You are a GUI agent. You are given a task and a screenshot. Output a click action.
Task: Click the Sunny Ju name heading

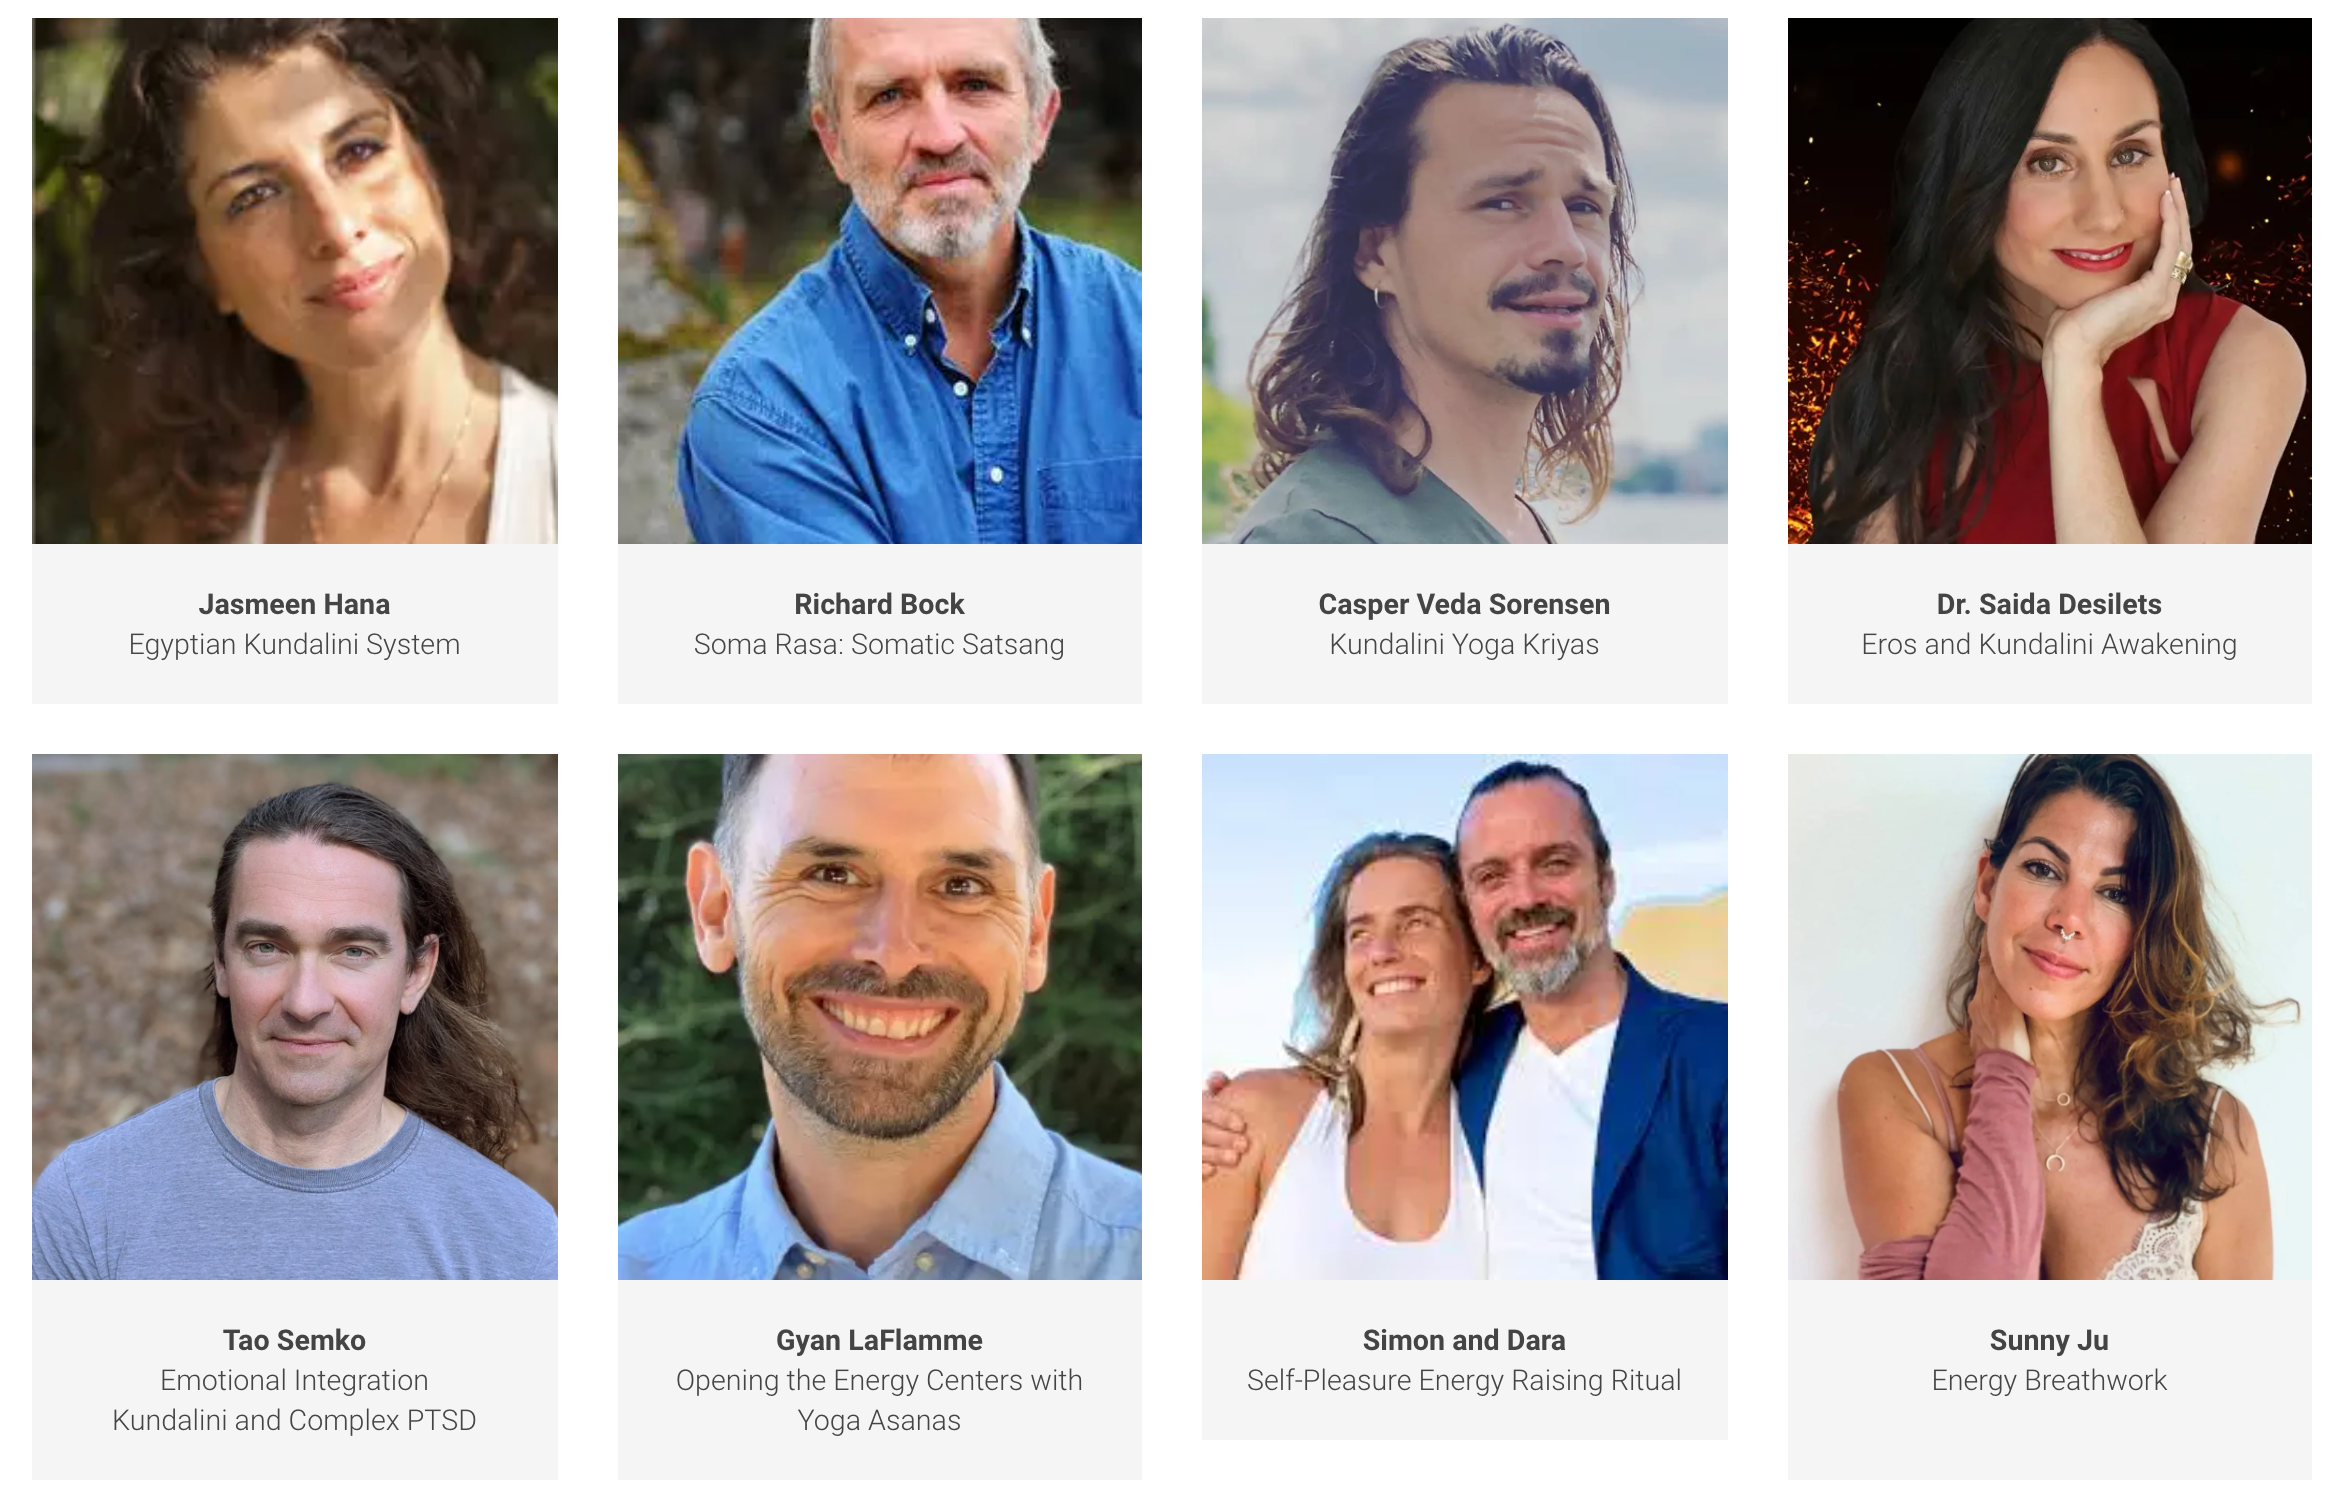pos(2049,1340)
